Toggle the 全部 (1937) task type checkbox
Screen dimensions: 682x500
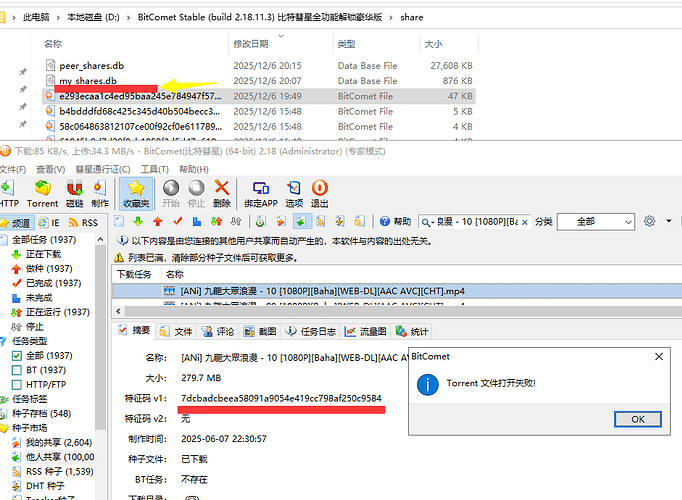[17, 356]
